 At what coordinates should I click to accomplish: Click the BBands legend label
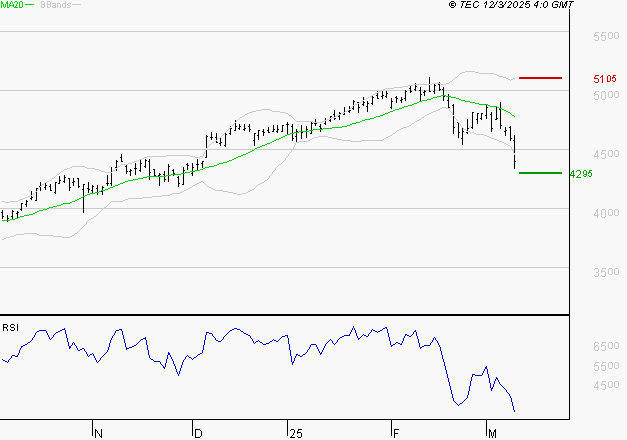[x=56, y=5]
